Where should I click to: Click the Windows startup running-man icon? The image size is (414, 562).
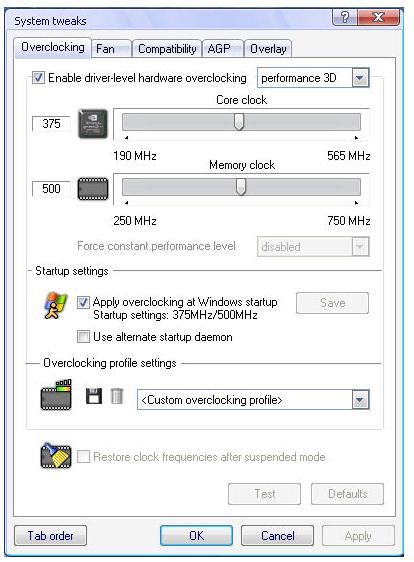[x=55, y=306]
